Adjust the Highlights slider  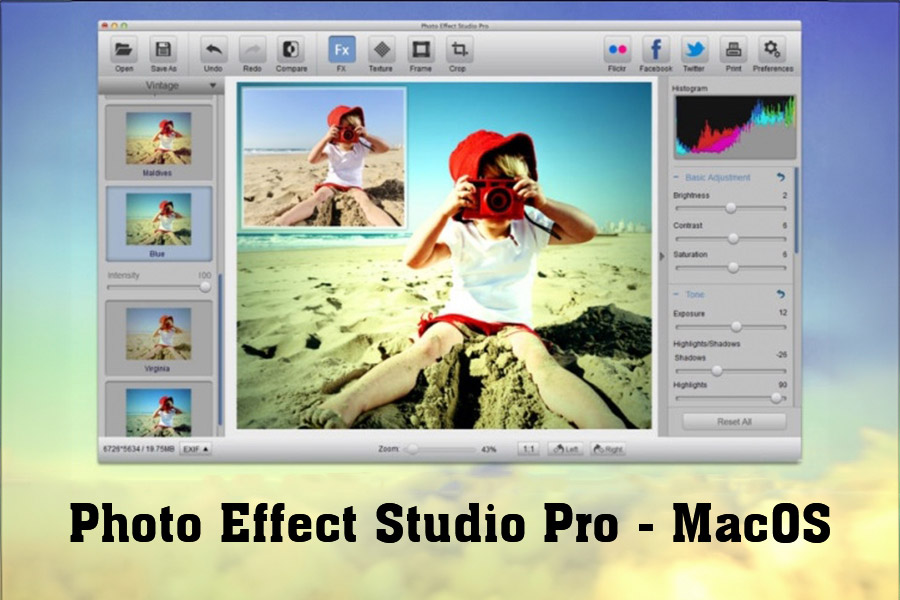pyautogui.click(x=731, y=398)
